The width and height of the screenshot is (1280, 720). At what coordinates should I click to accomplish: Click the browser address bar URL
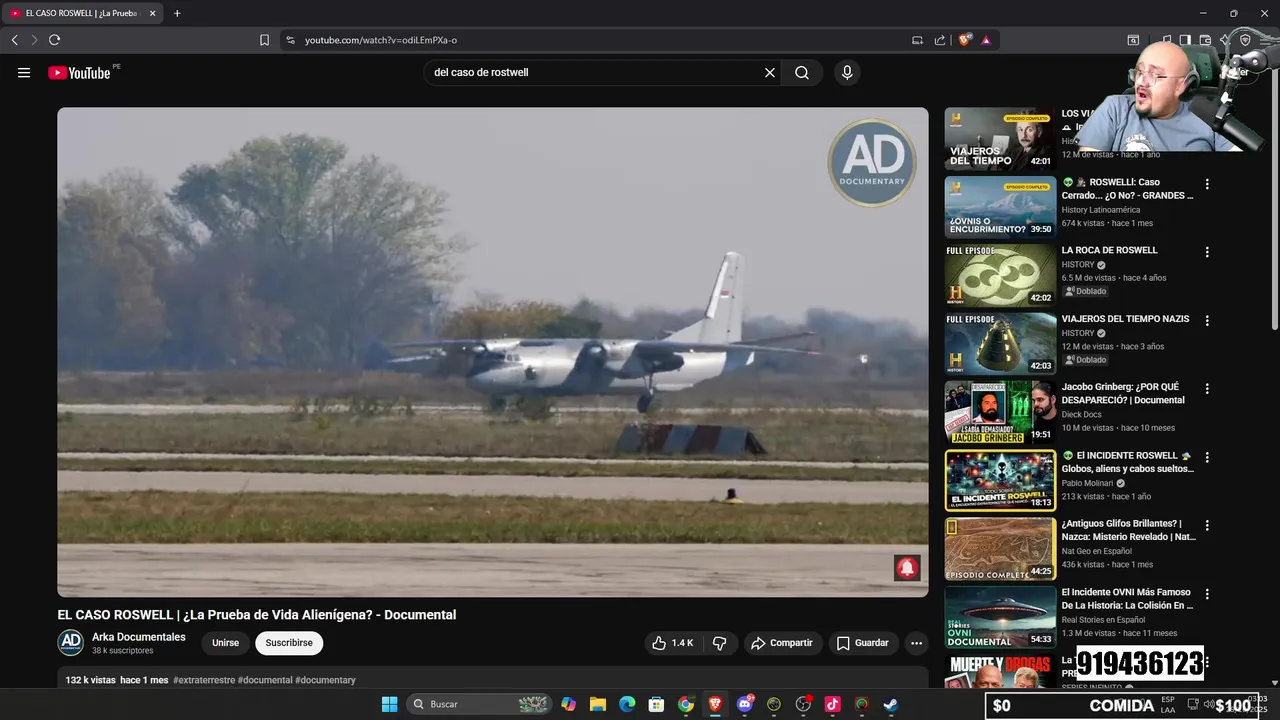click(381, 40)
